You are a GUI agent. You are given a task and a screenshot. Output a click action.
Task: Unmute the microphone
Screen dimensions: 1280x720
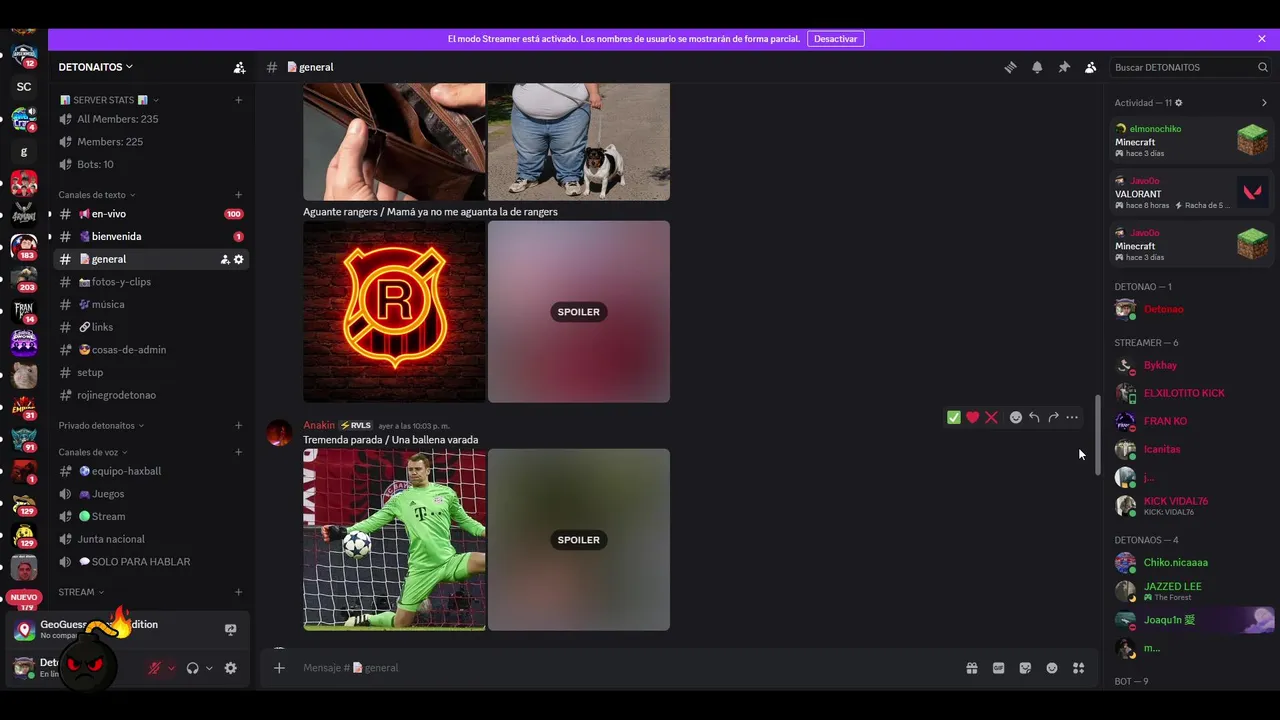pos(154,668)
